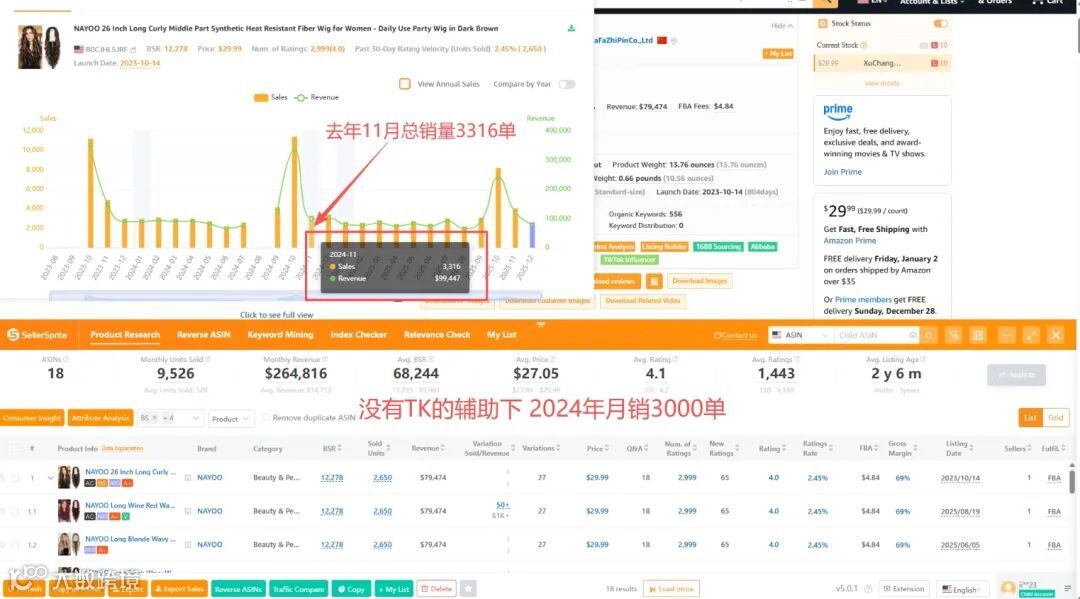The width and height of the screenshot is (1080, 599).
Task: Open NAYOO 26 Inch Long Curly product link
Action: pos(130,472)
